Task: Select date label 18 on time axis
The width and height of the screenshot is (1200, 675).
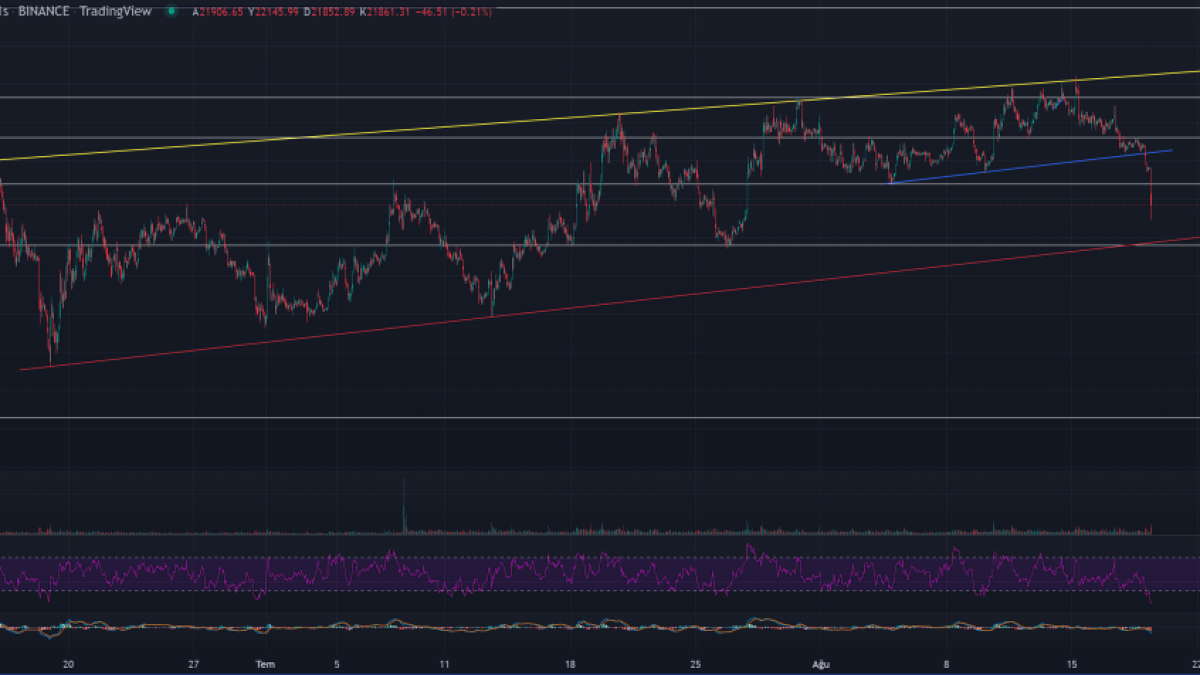Action: tap(570, 663)
